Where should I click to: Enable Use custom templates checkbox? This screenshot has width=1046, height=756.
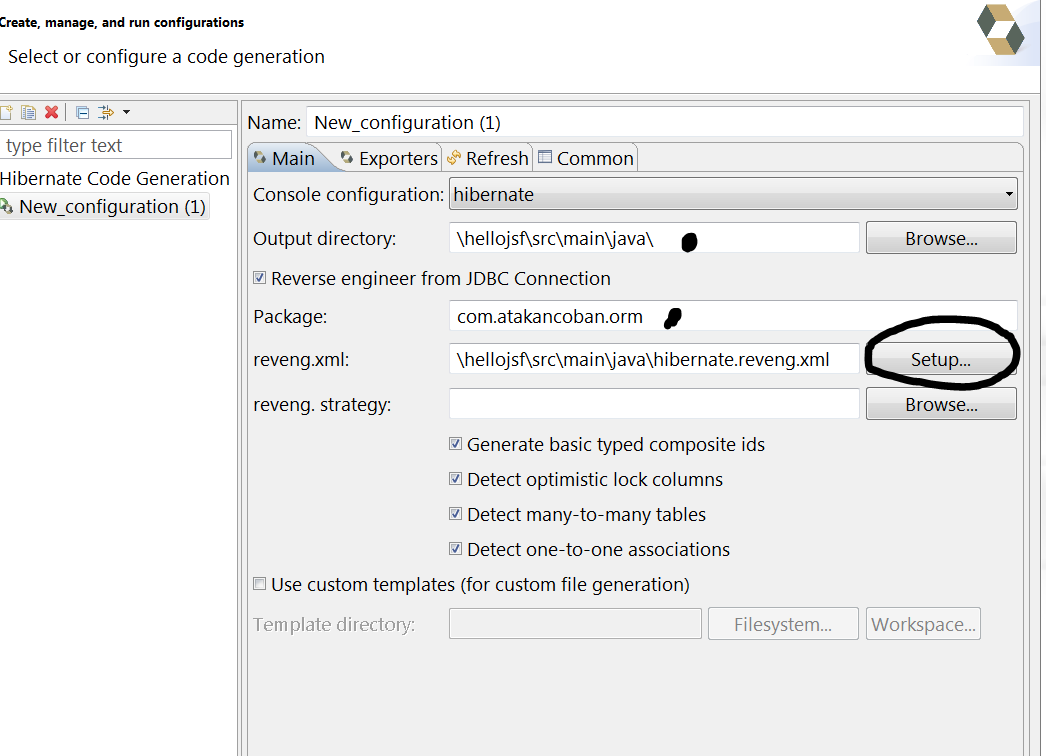(259, 585)
